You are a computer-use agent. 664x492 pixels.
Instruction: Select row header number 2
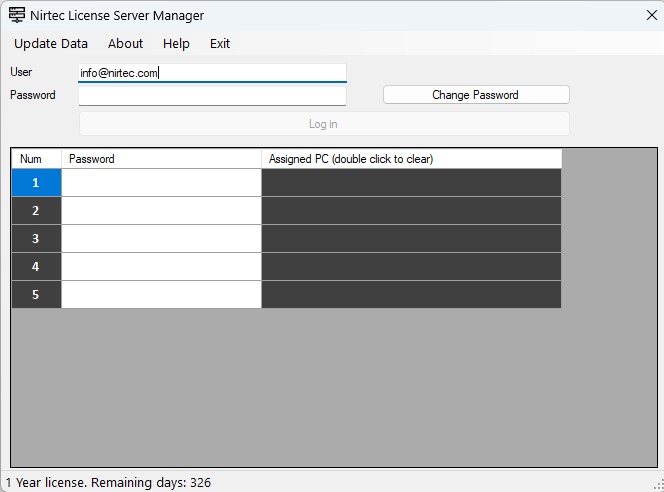tap(36, 210)
